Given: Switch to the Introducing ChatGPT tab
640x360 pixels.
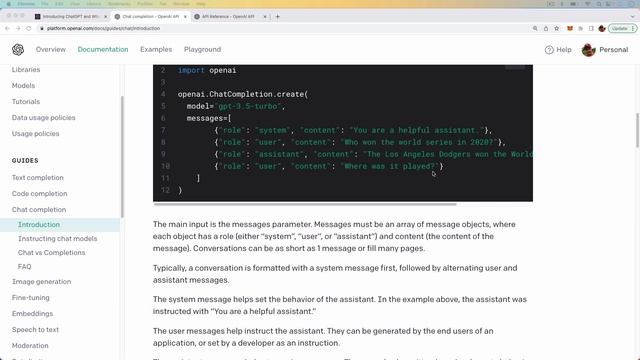Looking at the screenshot, I should pyautogui.click(x=71, y=17).
